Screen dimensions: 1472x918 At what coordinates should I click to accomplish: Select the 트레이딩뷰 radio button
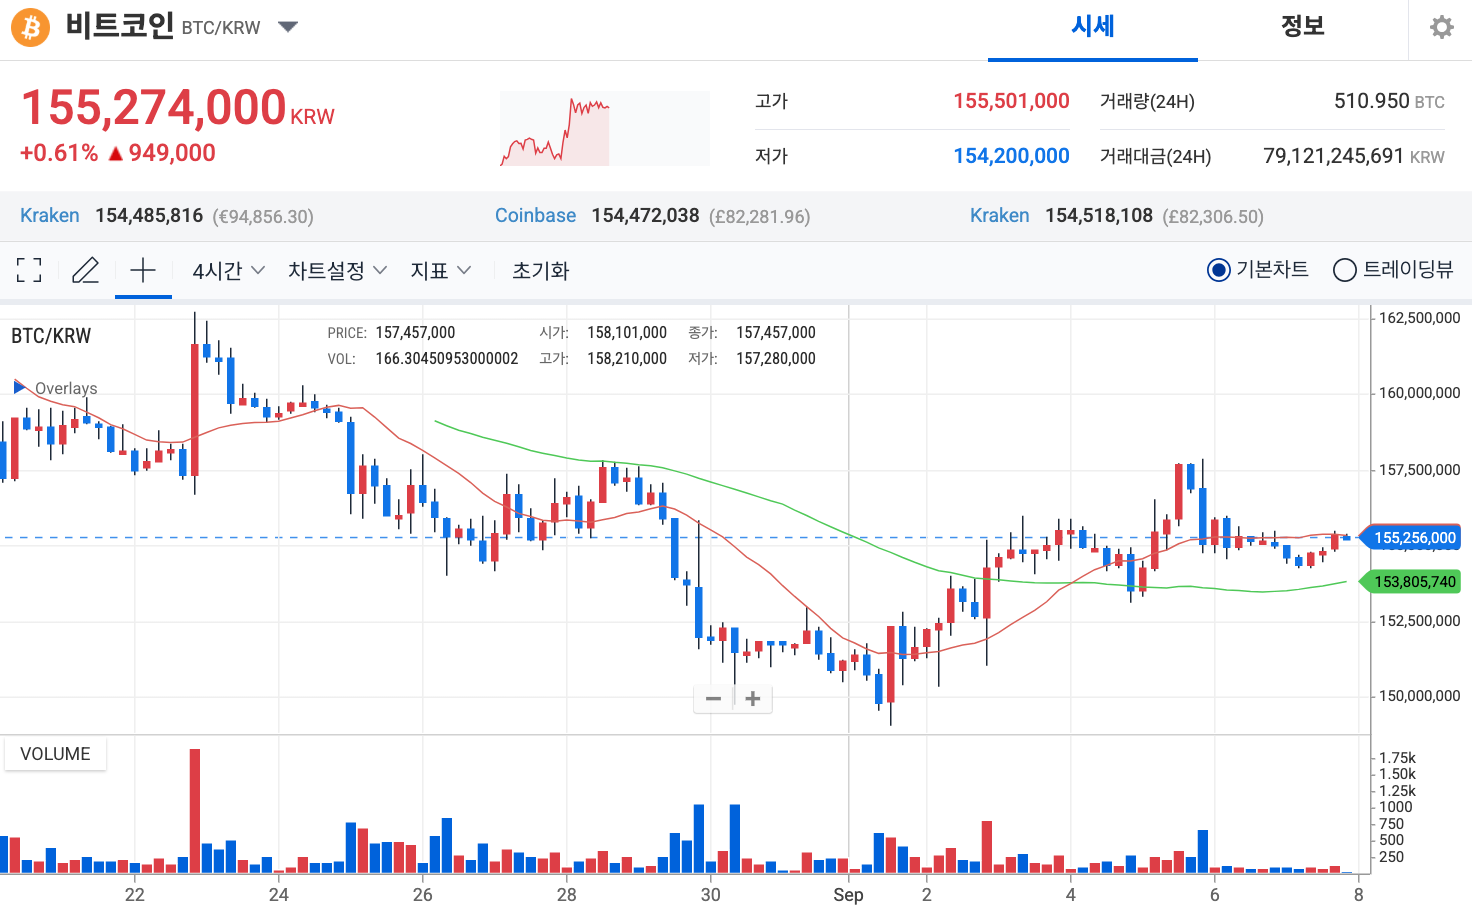tap(1345, 270)
